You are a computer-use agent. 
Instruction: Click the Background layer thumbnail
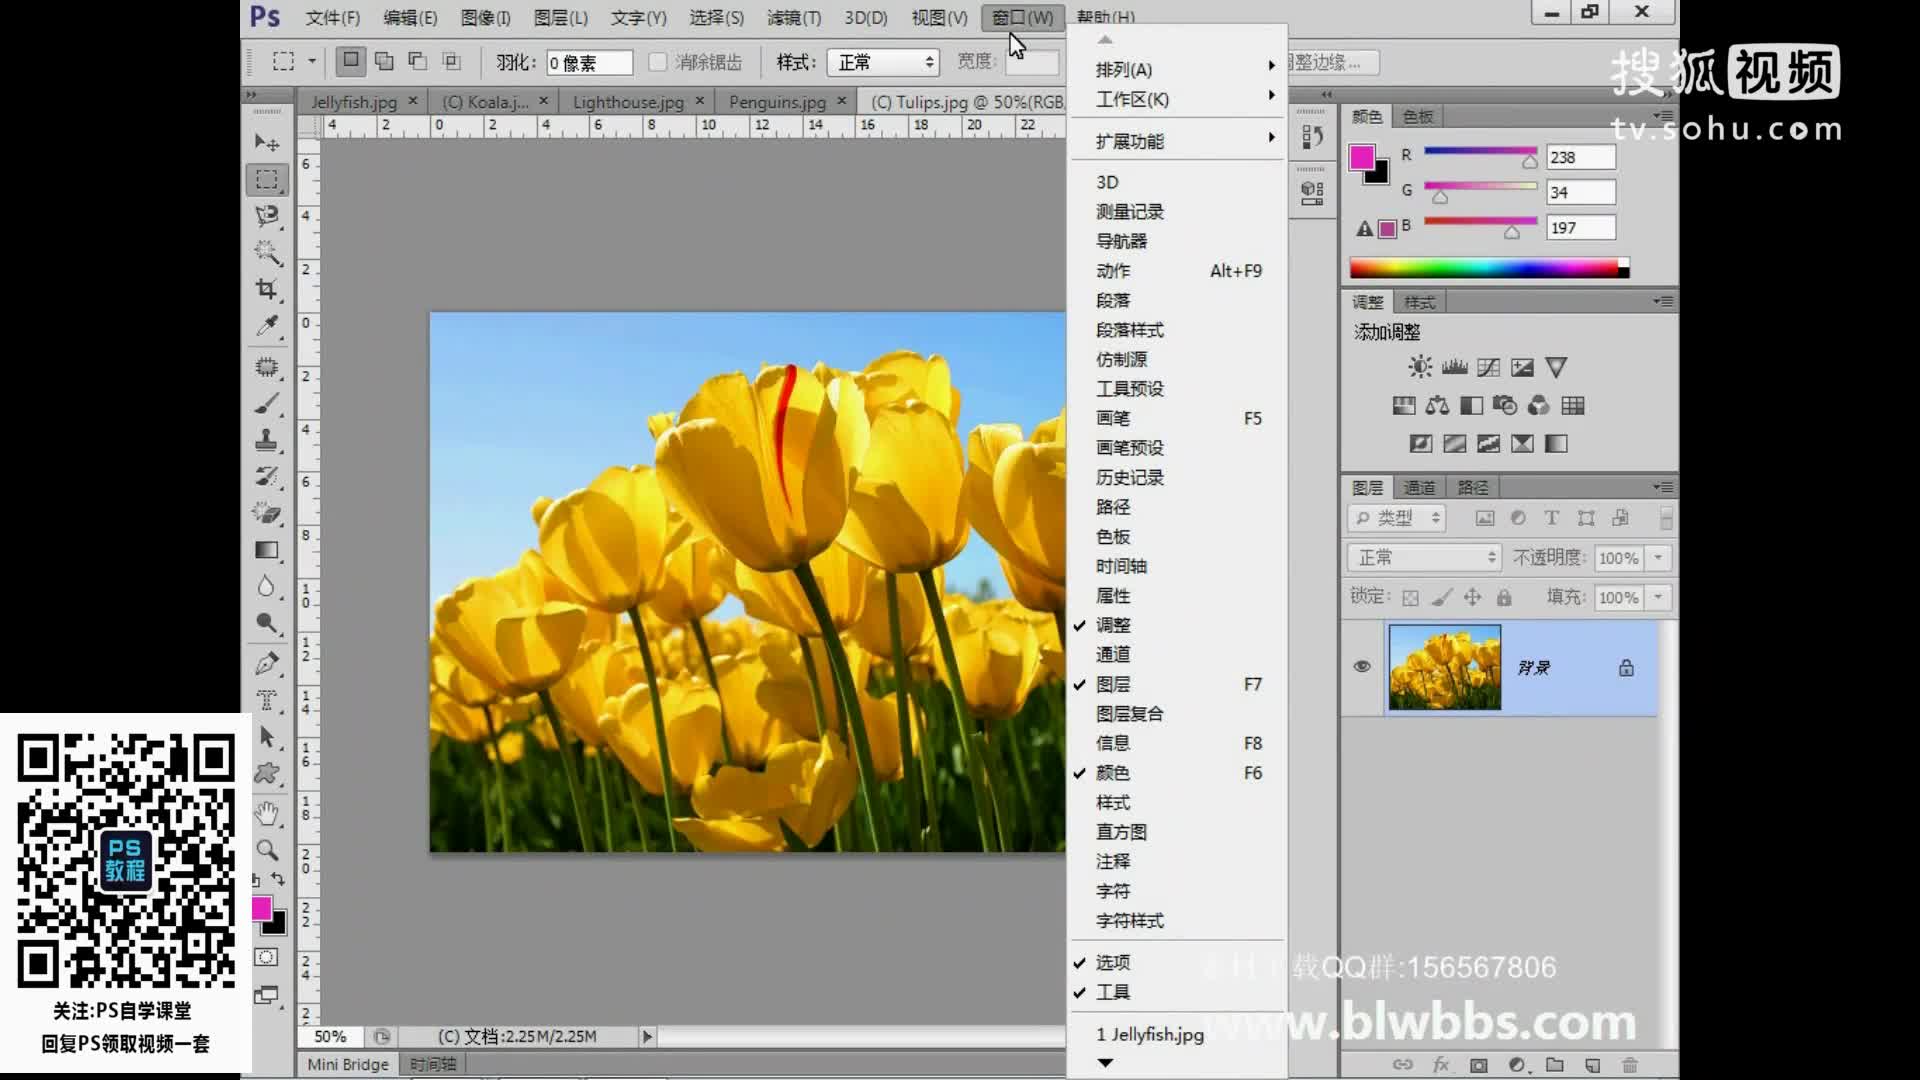click(1444, 667)
